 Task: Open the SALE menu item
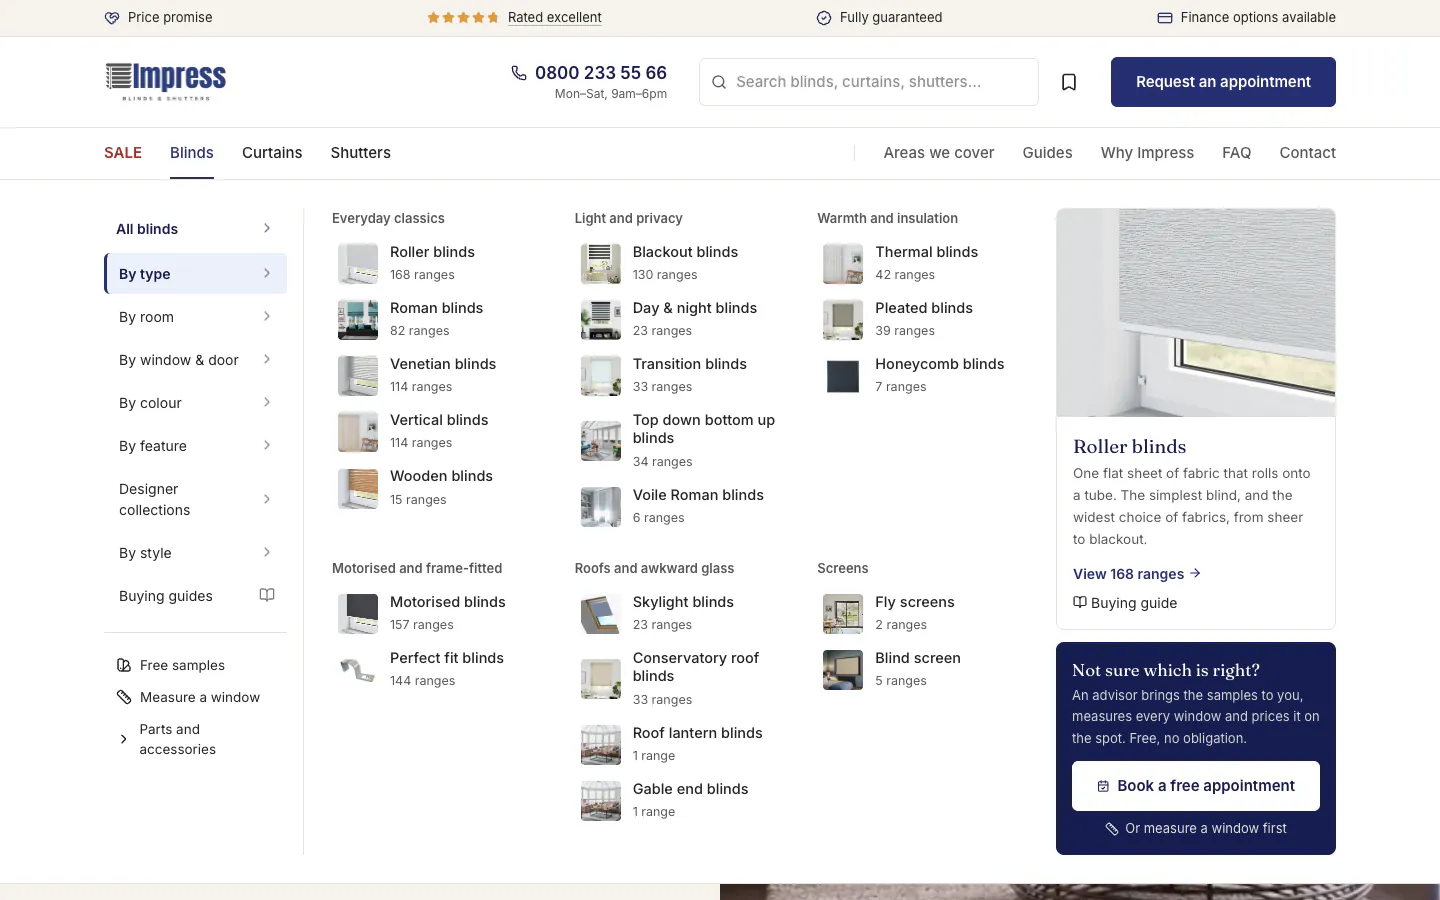123,153
